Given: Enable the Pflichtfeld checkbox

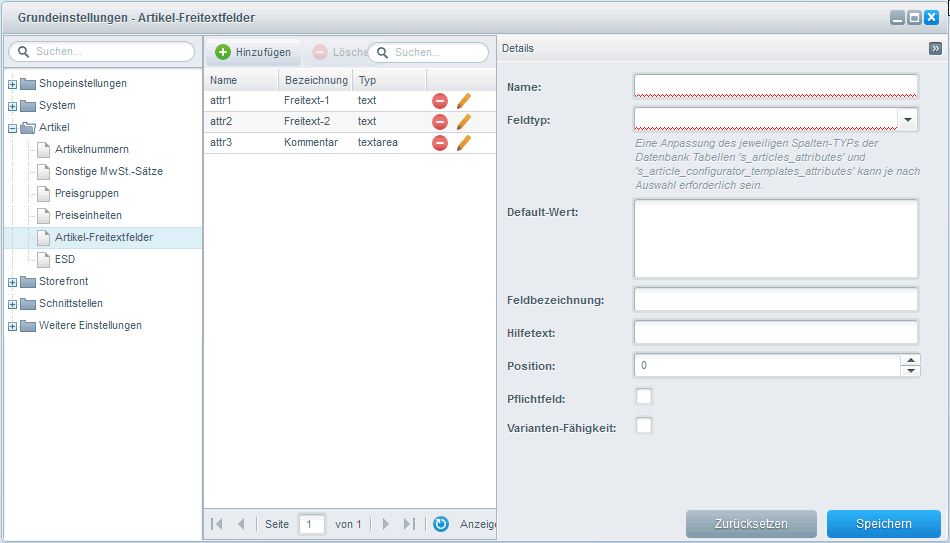Looking at the screenshot, I should click(644, 397).
